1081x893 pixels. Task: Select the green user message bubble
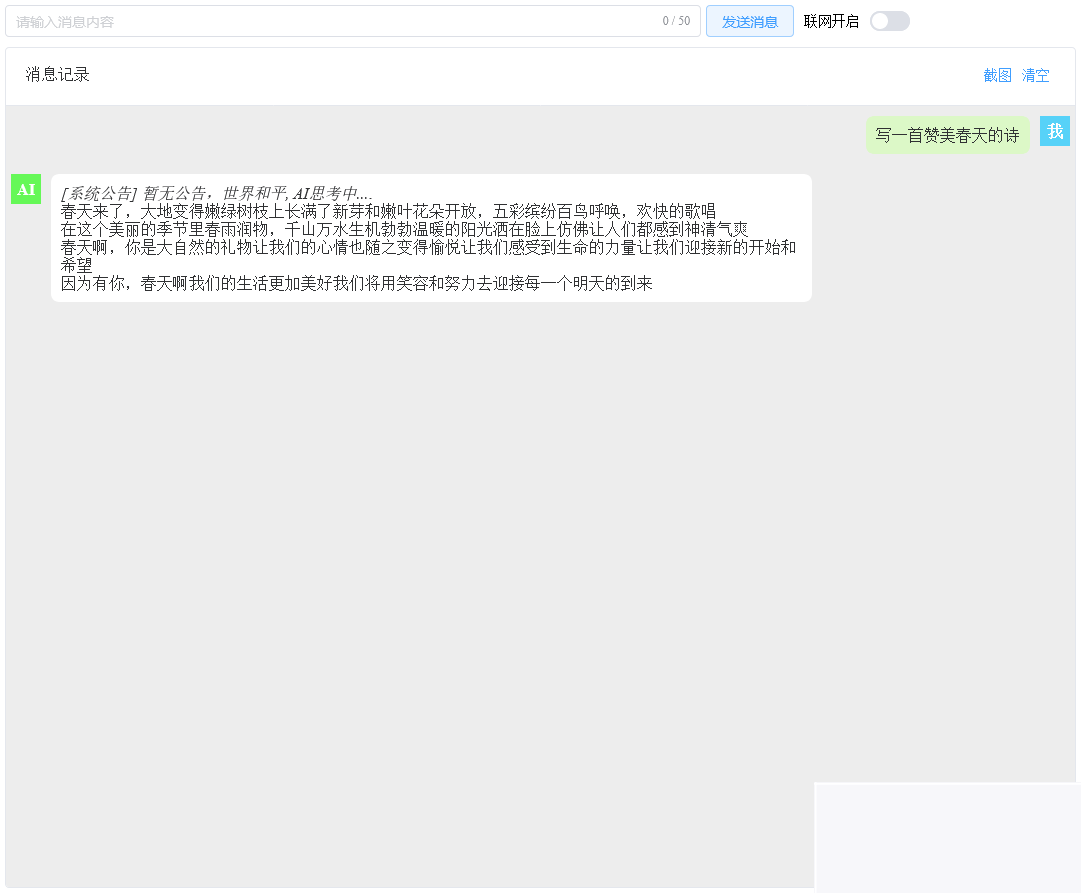(x=947, y=133)
